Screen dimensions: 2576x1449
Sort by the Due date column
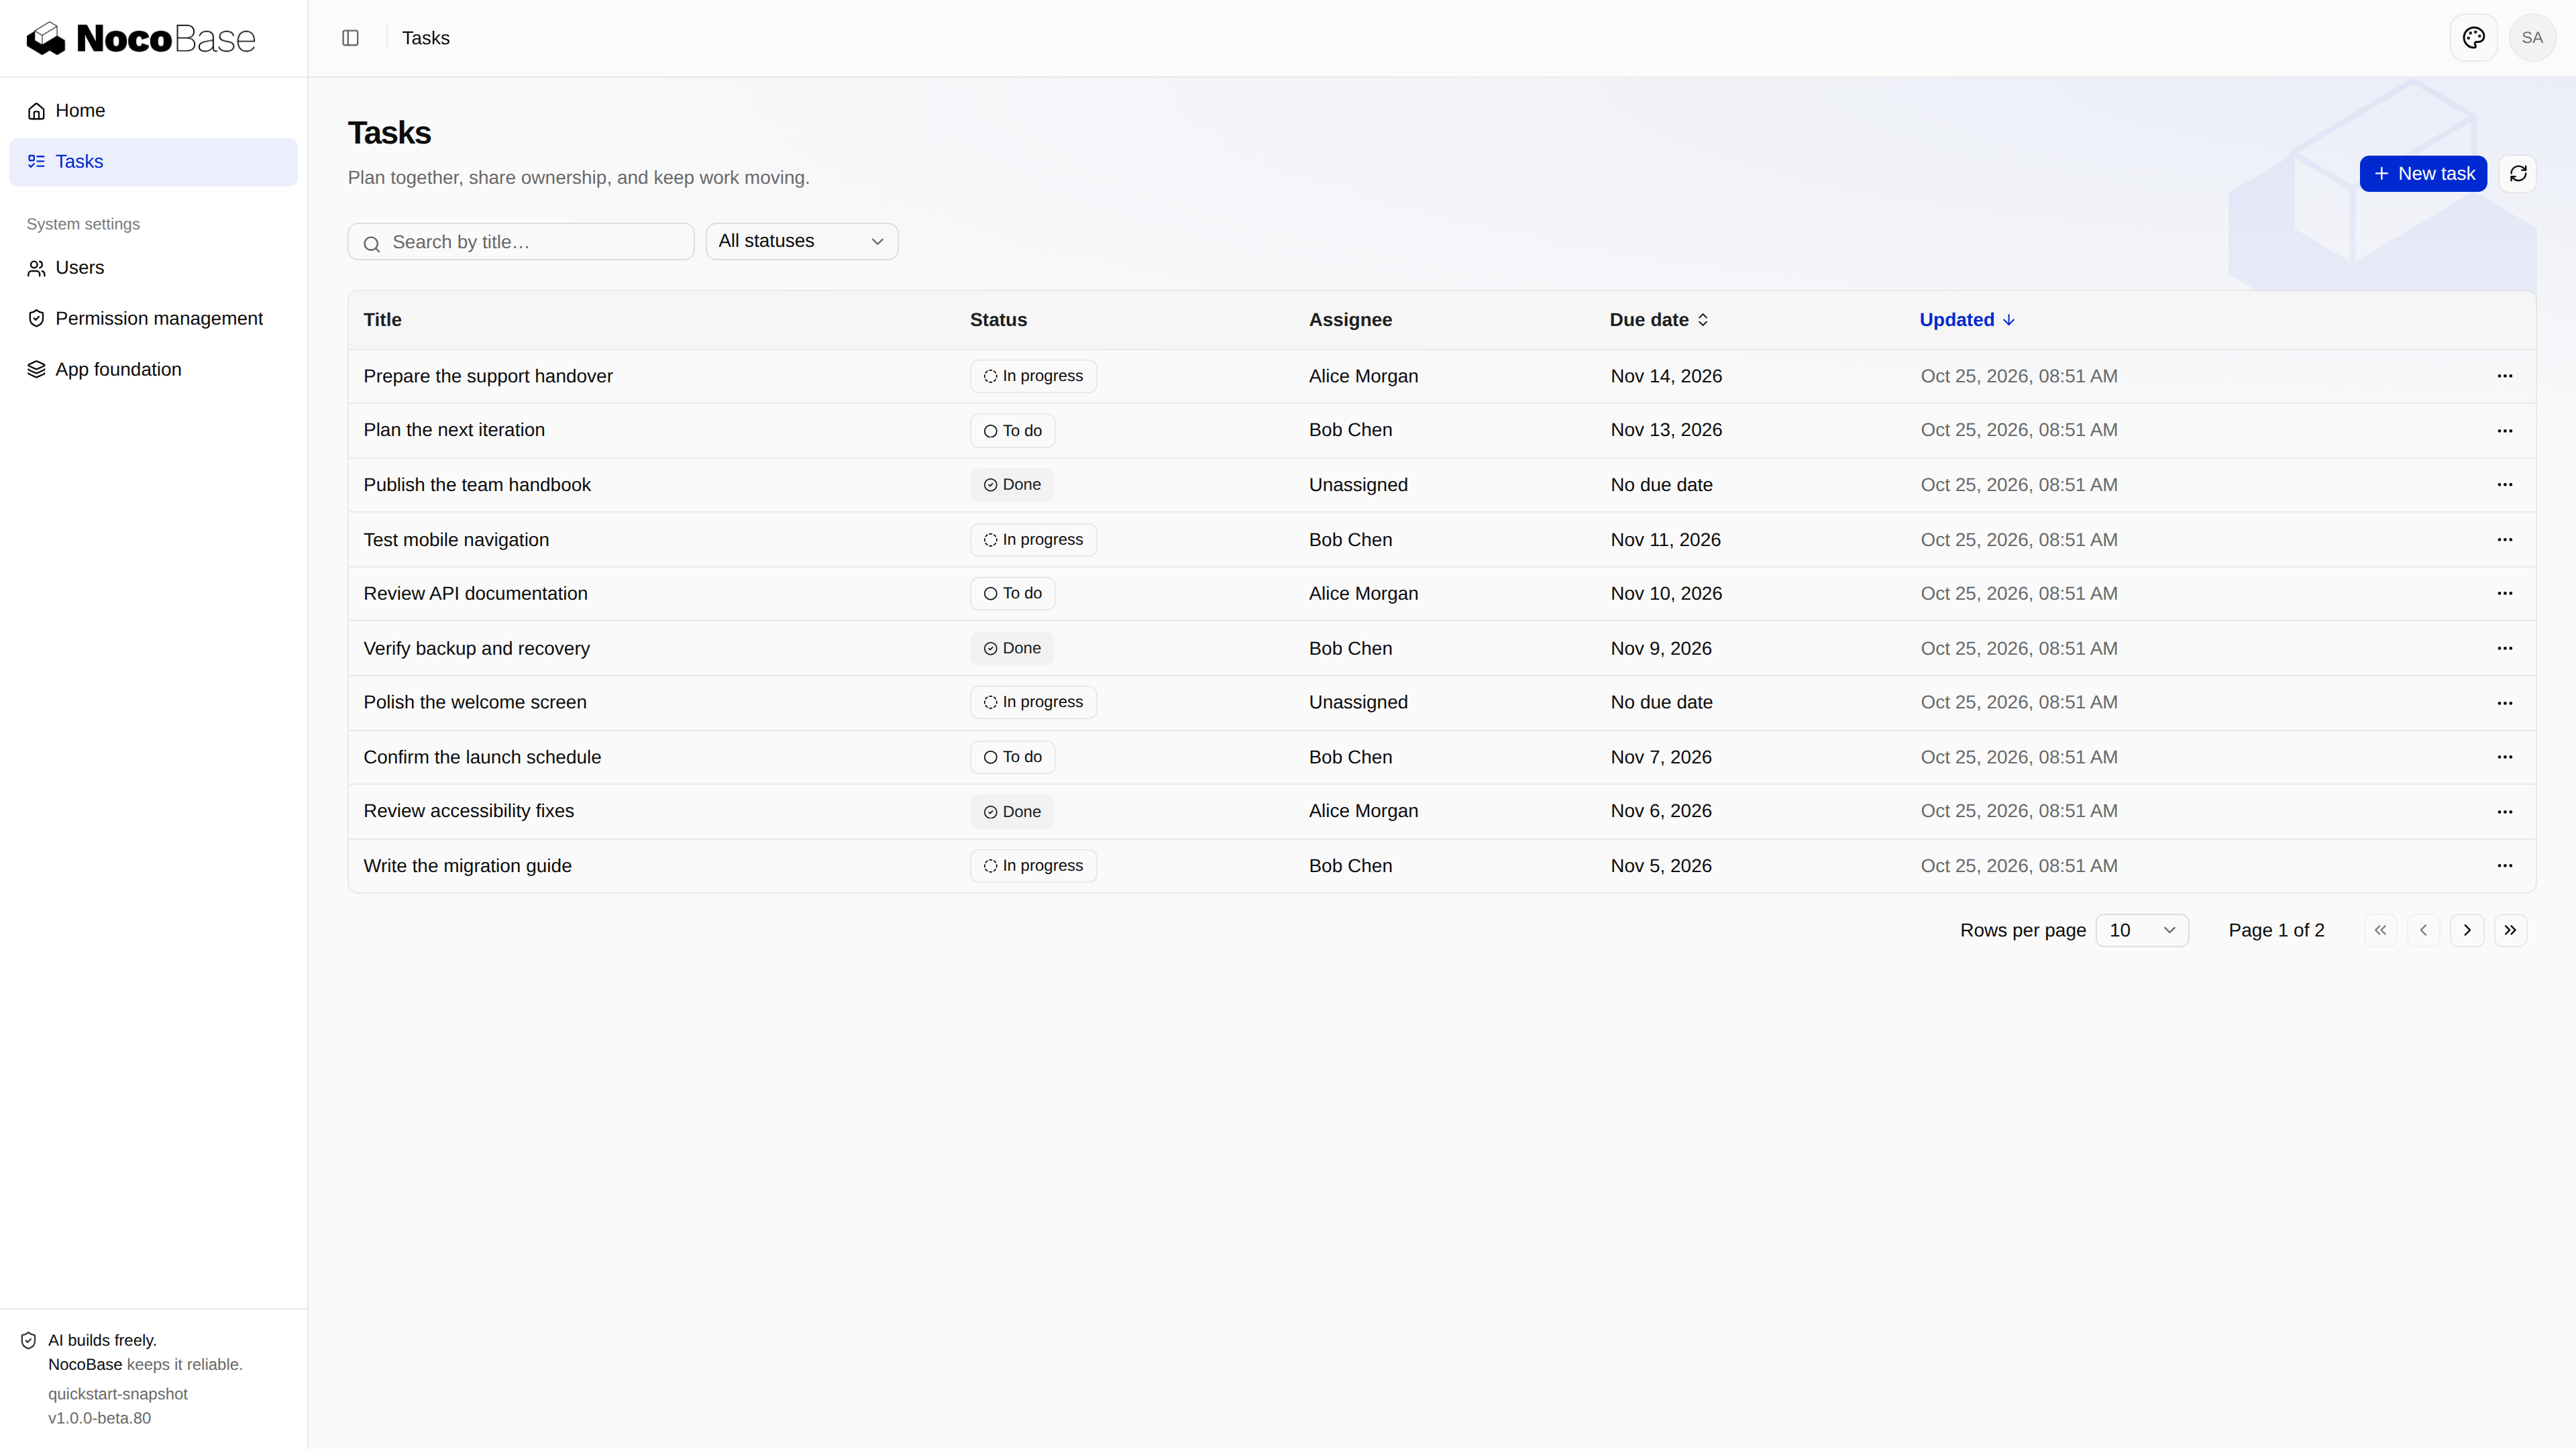[x=1659, y=320]
